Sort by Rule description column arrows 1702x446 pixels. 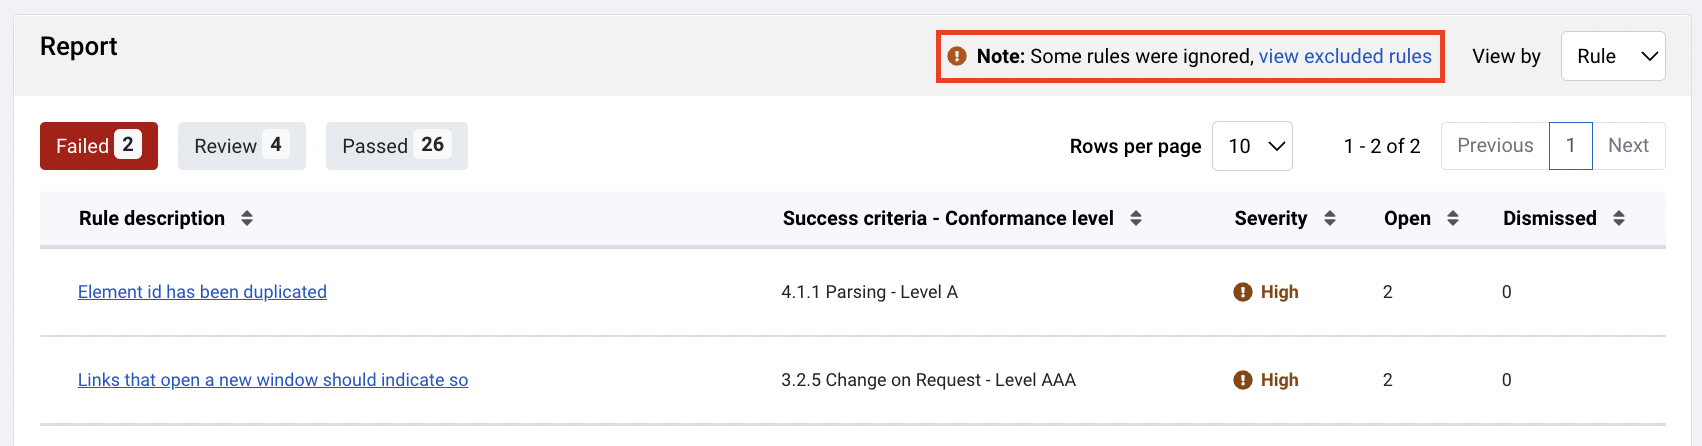[247, 218]
